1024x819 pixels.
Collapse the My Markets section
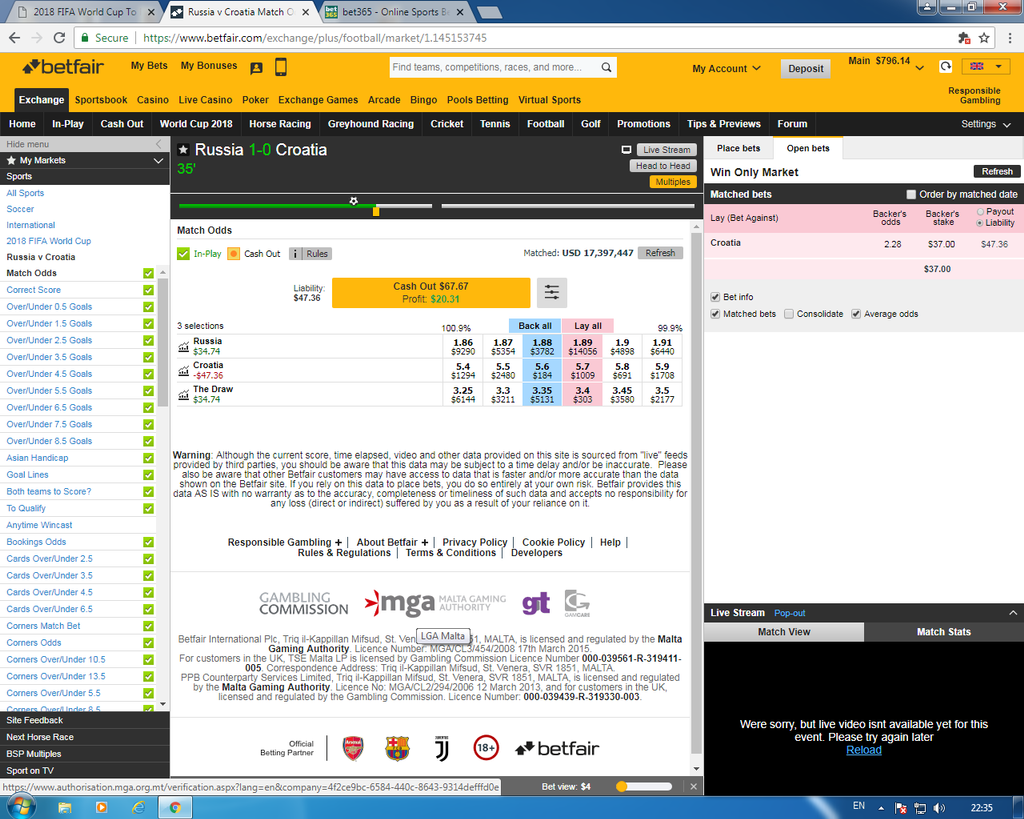158,160
